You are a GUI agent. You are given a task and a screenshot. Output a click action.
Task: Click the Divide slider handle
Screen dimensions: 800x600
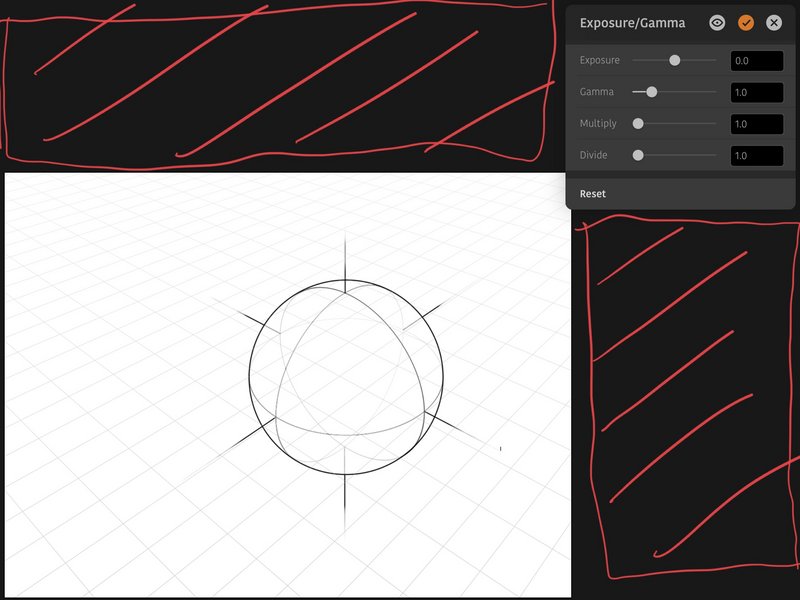638,155
